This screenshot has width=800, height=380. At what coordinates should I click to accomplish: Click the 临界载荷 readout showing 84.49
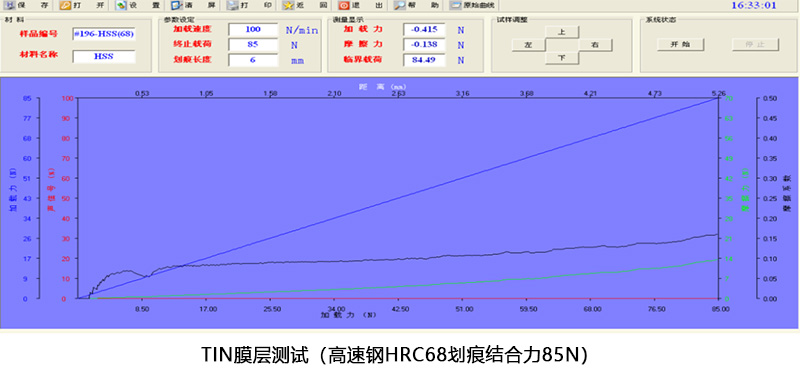tap(424, 60)
